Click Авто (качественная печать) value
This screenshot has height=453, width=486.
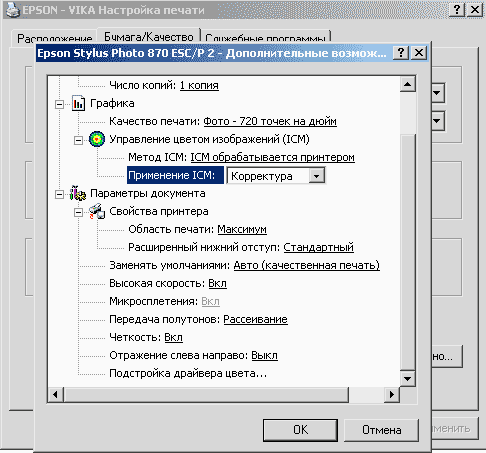(307, 265)
